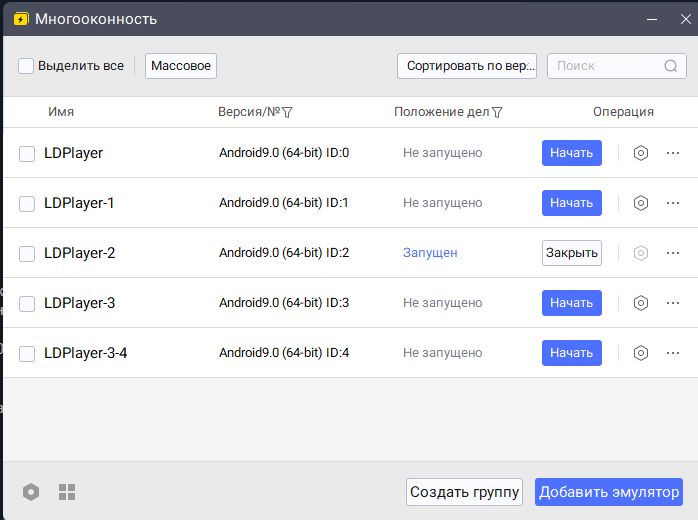Check the LDPlayer-1 row checkbox

(x=27, y=203)
